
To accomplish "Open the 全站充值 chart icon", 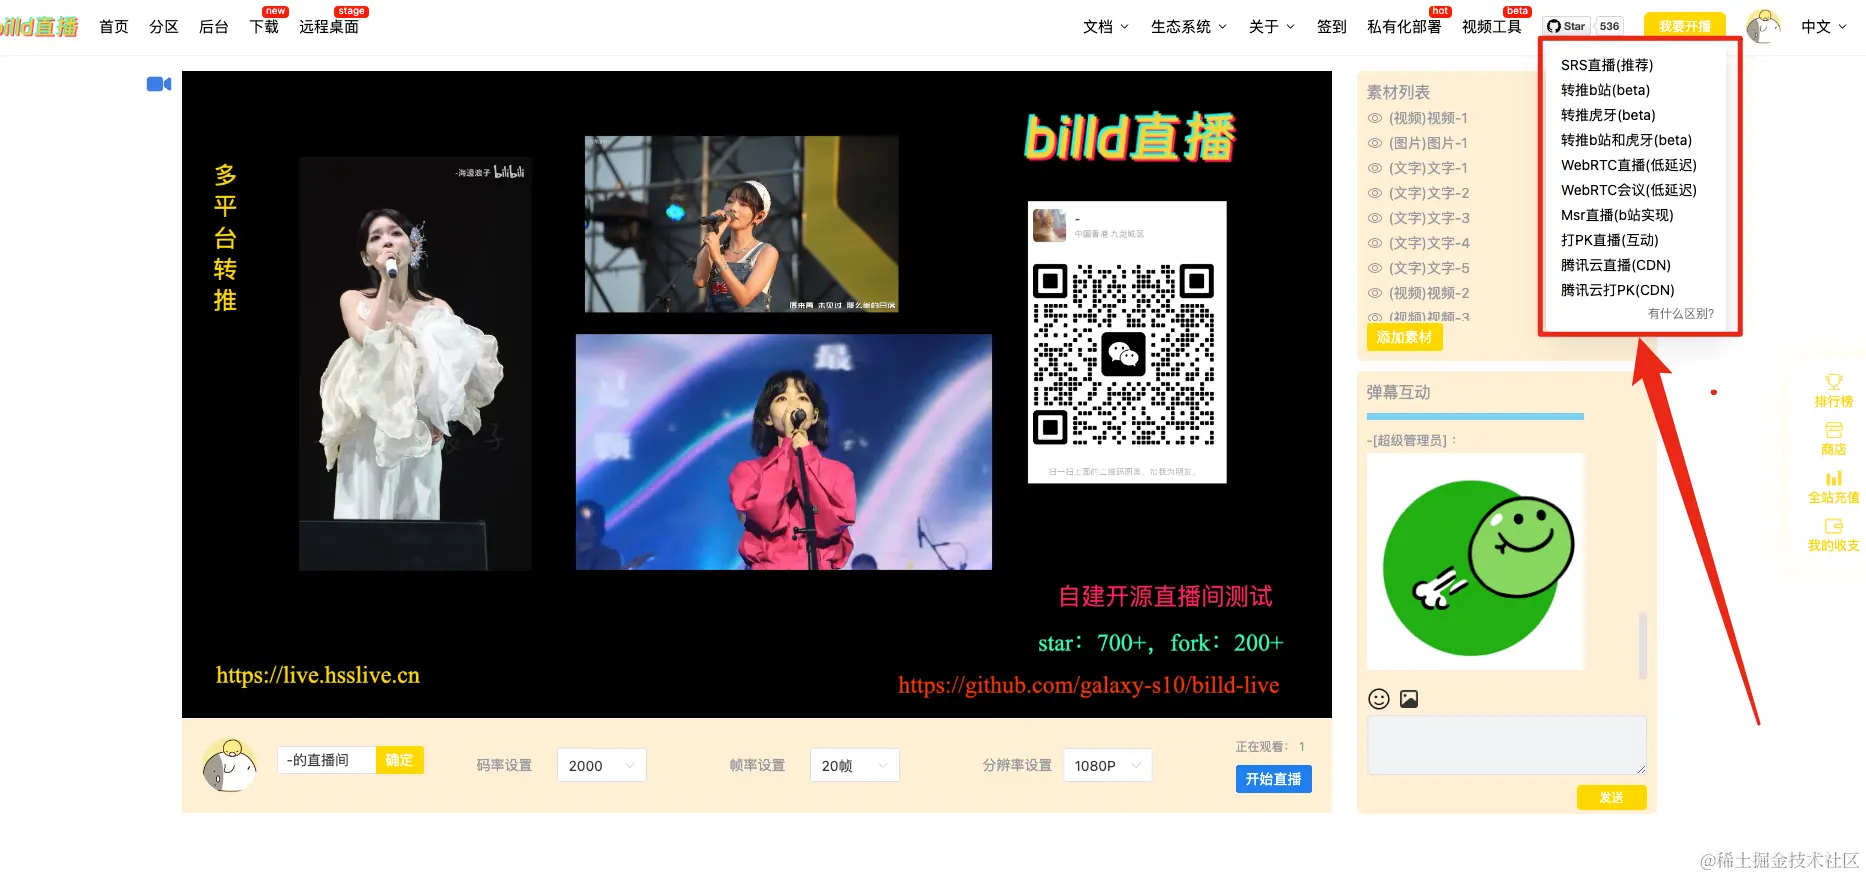I will tap(1833, 478).
